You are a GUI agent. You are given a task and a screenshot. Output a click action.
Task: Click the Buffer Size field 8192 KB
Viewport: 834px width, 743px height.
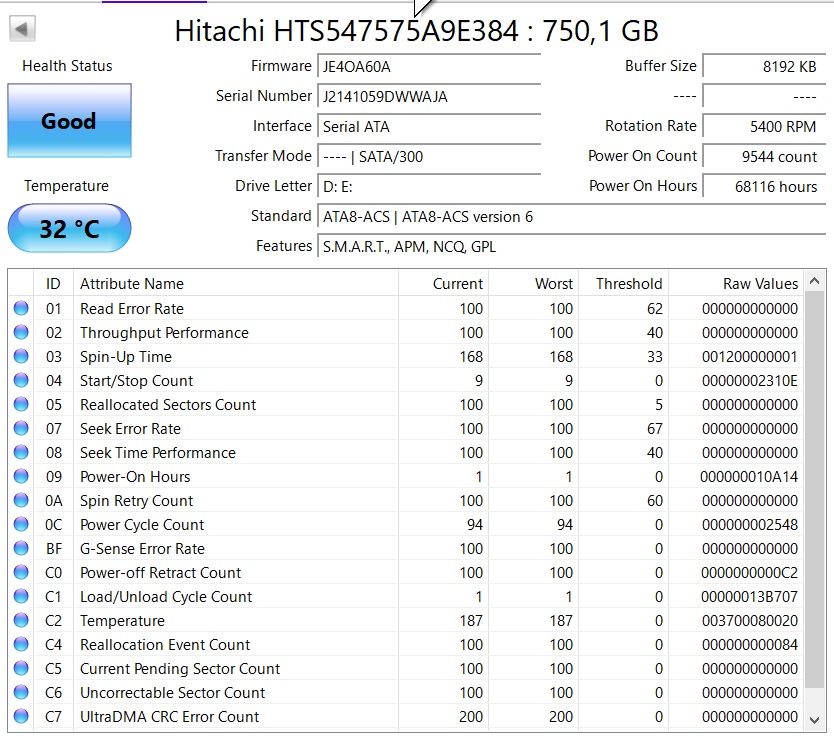[x=764, y=66]
